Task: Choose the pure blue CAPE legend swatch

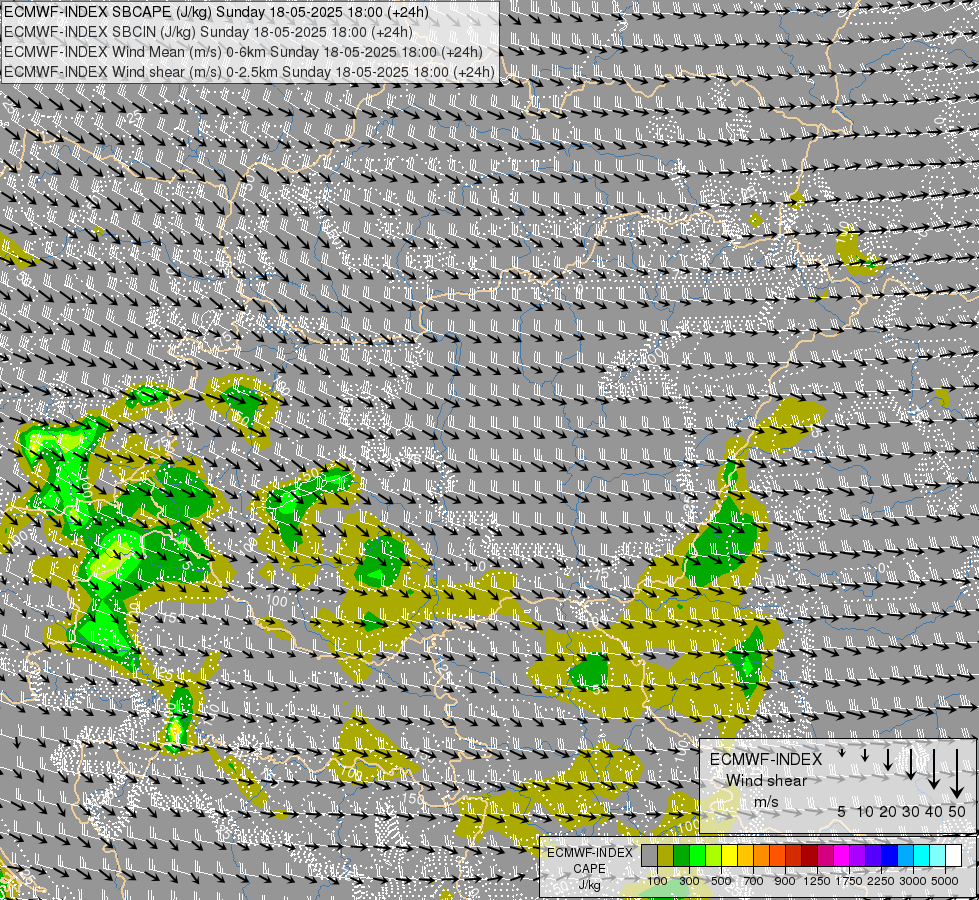Action: click(889, 855)
